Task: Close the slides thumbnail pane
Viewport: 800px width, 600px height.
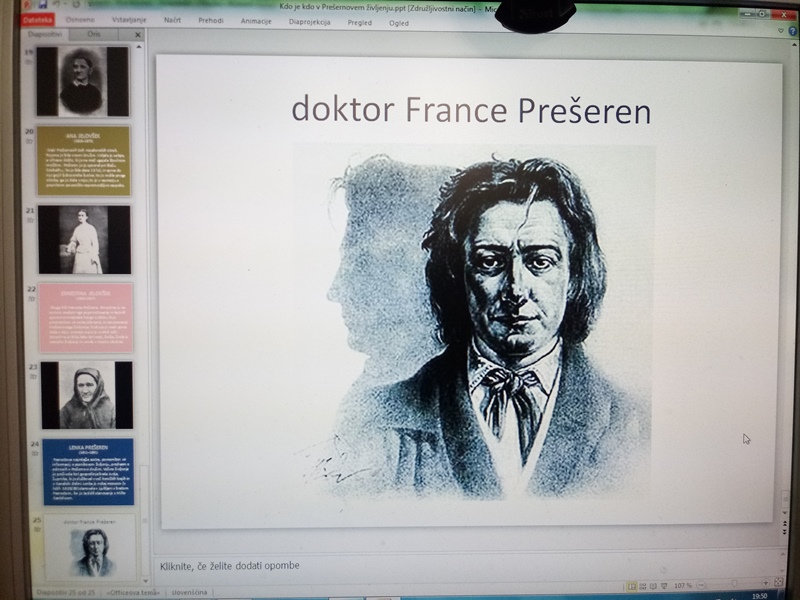Action: point(138,35)
